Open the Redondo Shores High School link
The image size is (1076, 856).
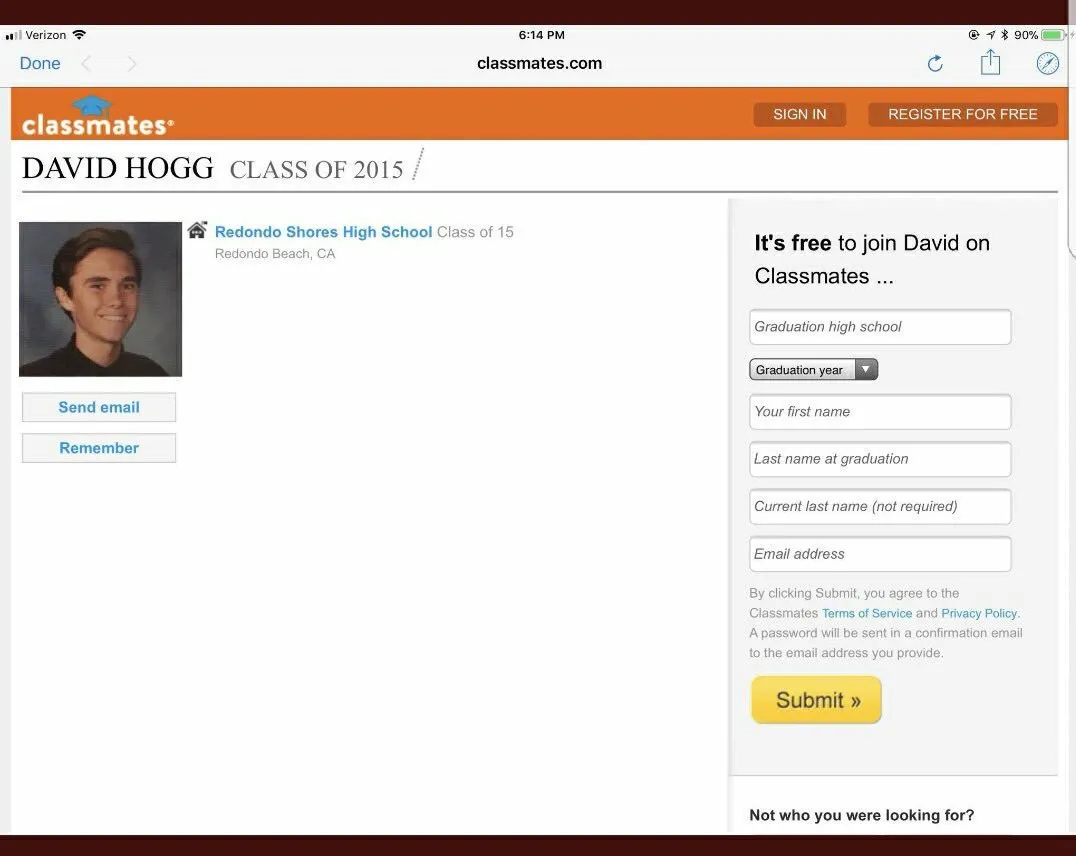[x=323, y=232]
